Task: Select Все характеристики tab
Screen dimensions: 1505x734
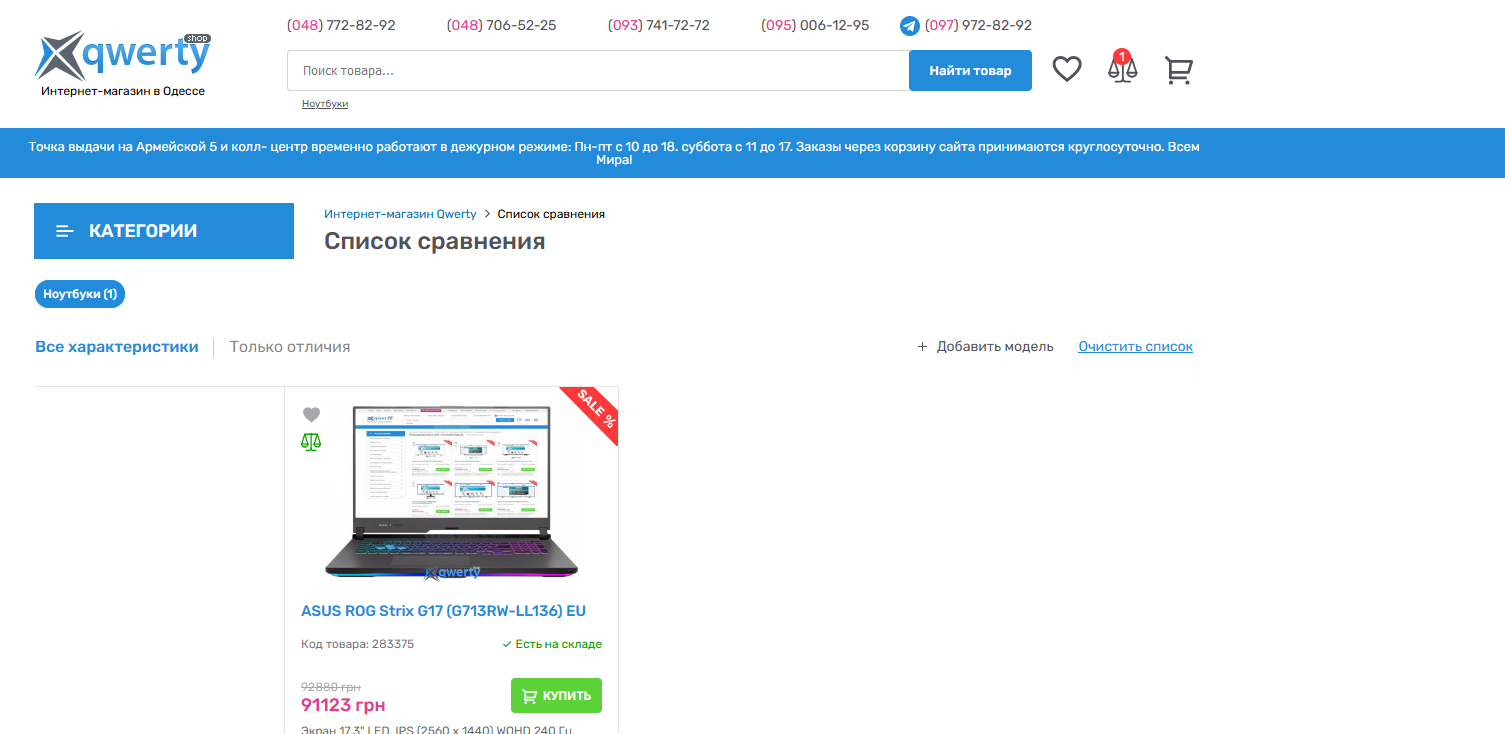Action: point(117,347)
